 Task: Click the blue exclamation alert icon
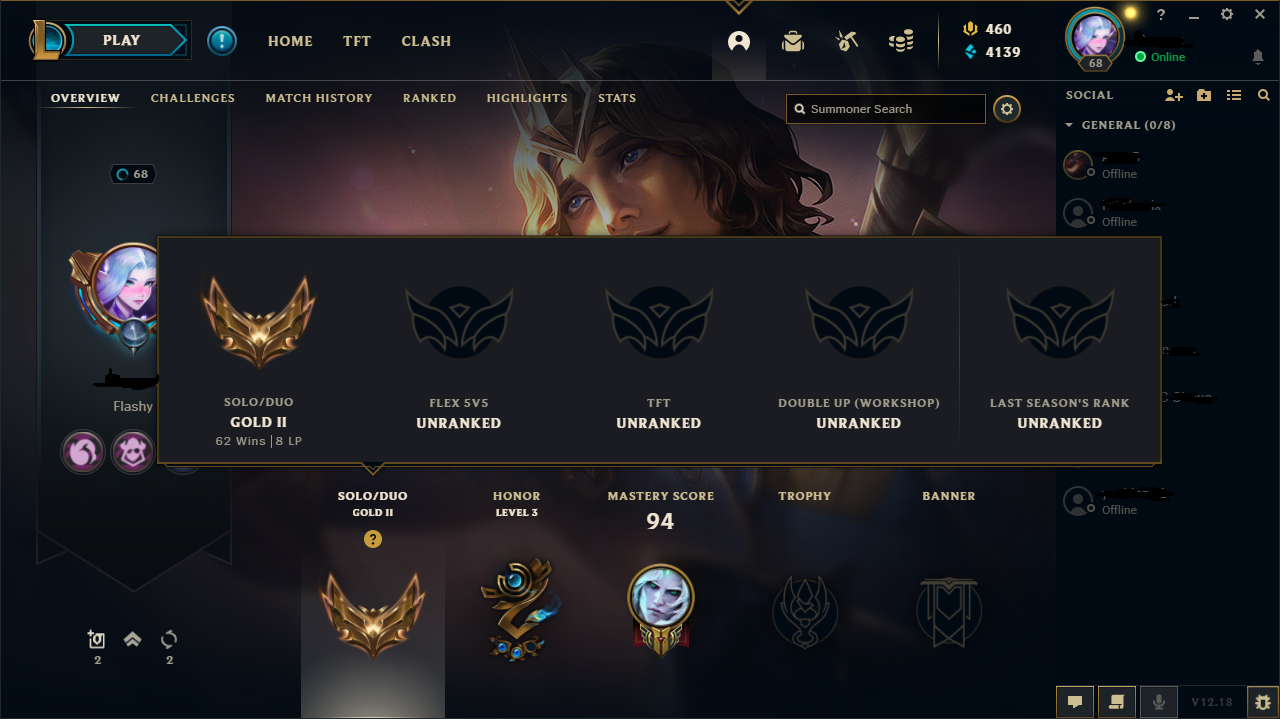click(222, 41)
